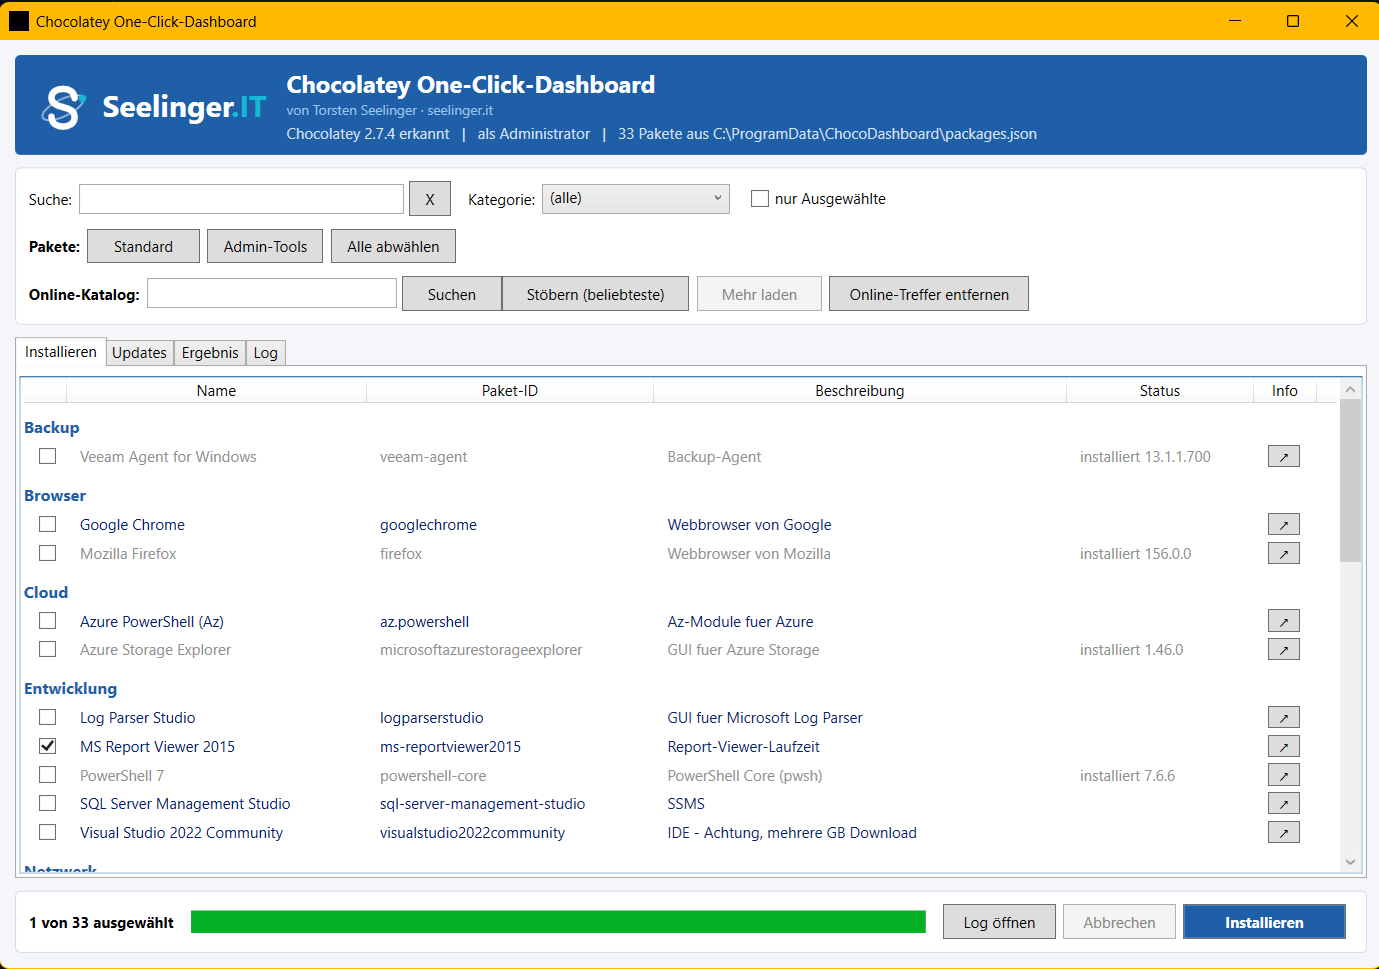The width and height of the screenshot is (1379, 969).
Task: Click the Seelinger.IT logo in header
Action: [154, 106]
